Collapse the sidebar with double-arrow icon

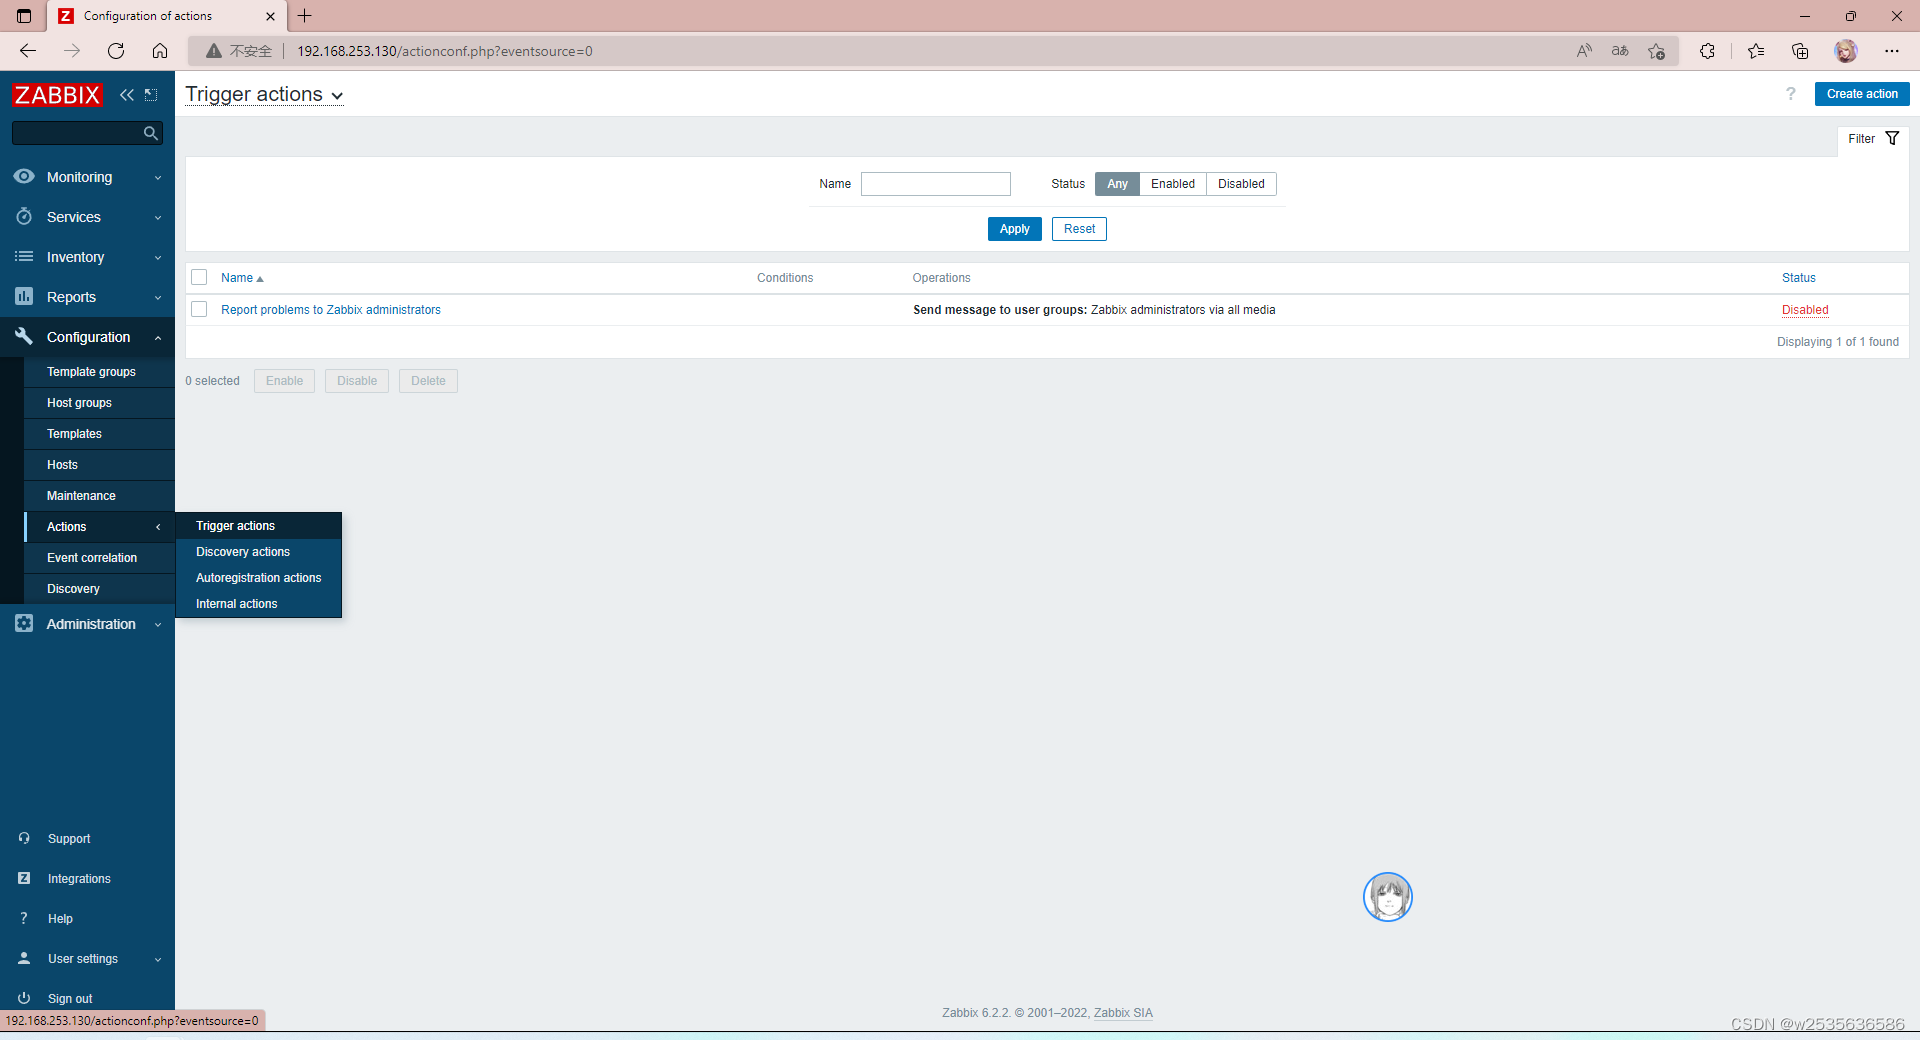pyautogui.click(x=127, y=95)
